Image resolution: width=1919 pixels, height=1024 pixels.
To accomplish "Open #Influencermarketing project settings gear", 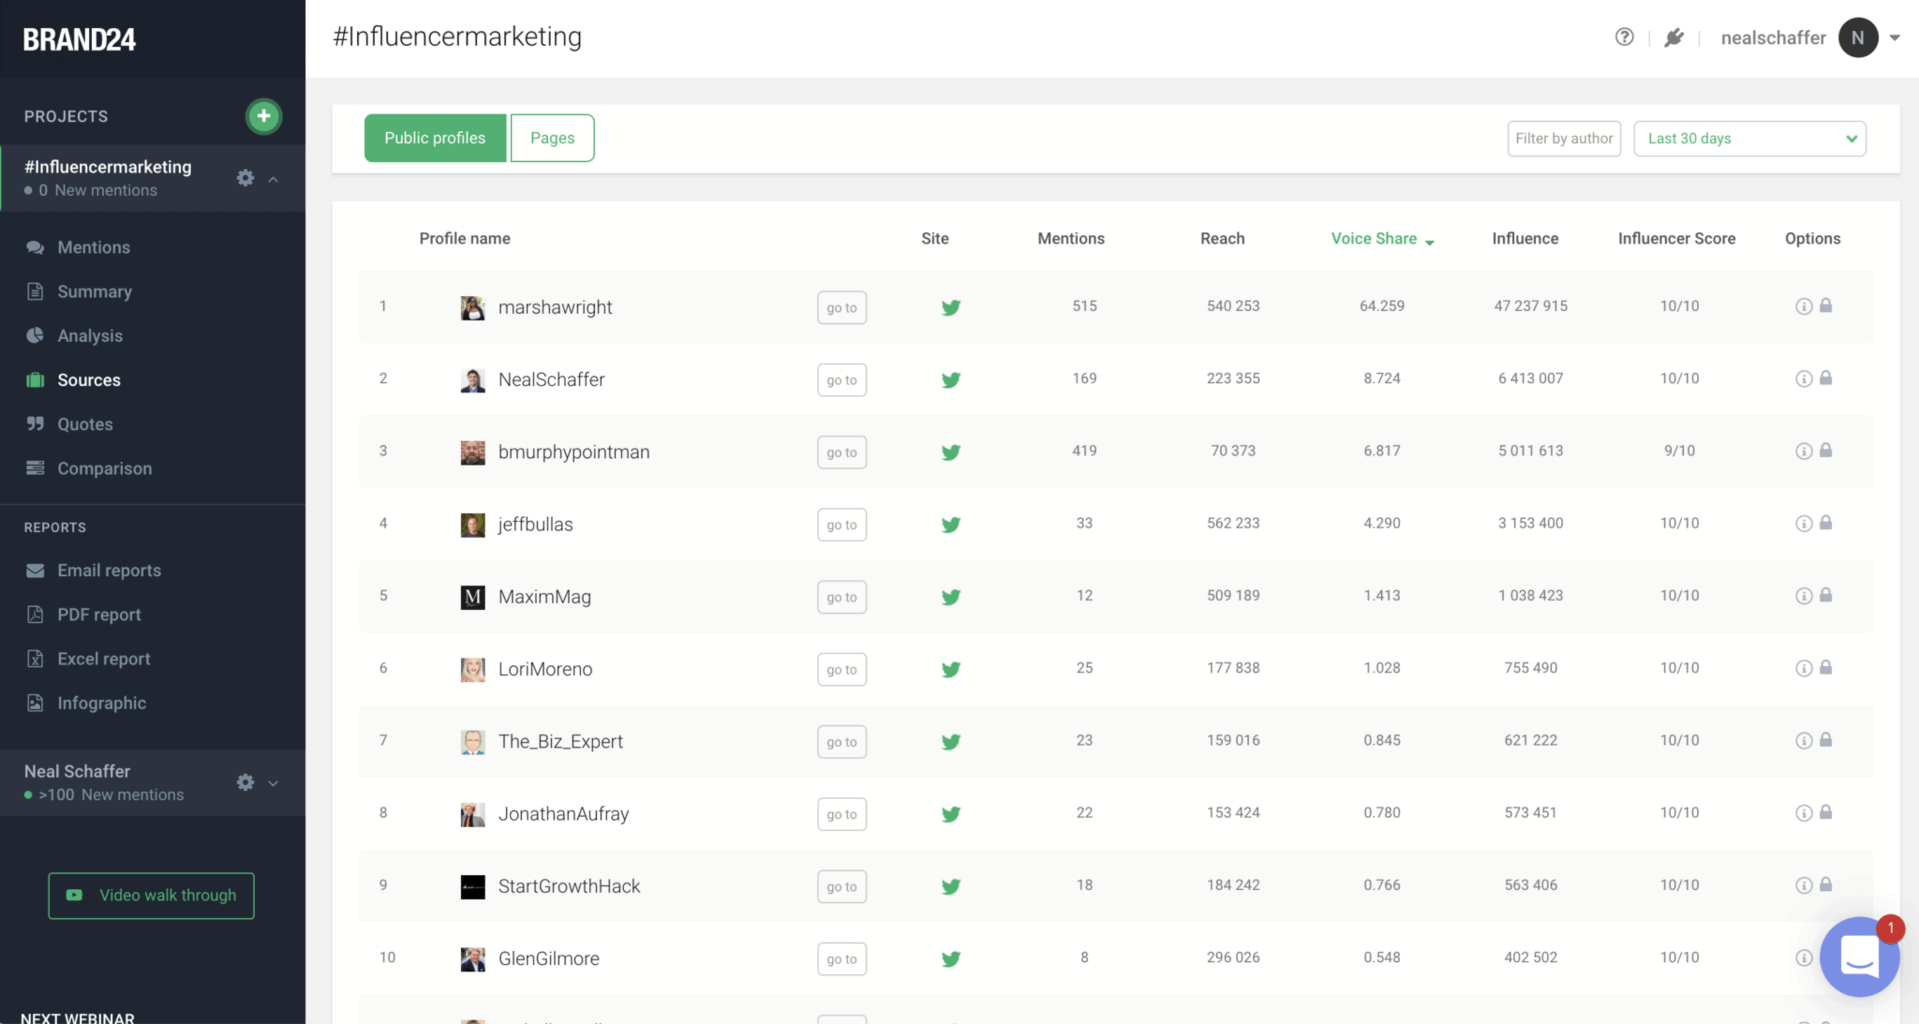I will [245, 178].
